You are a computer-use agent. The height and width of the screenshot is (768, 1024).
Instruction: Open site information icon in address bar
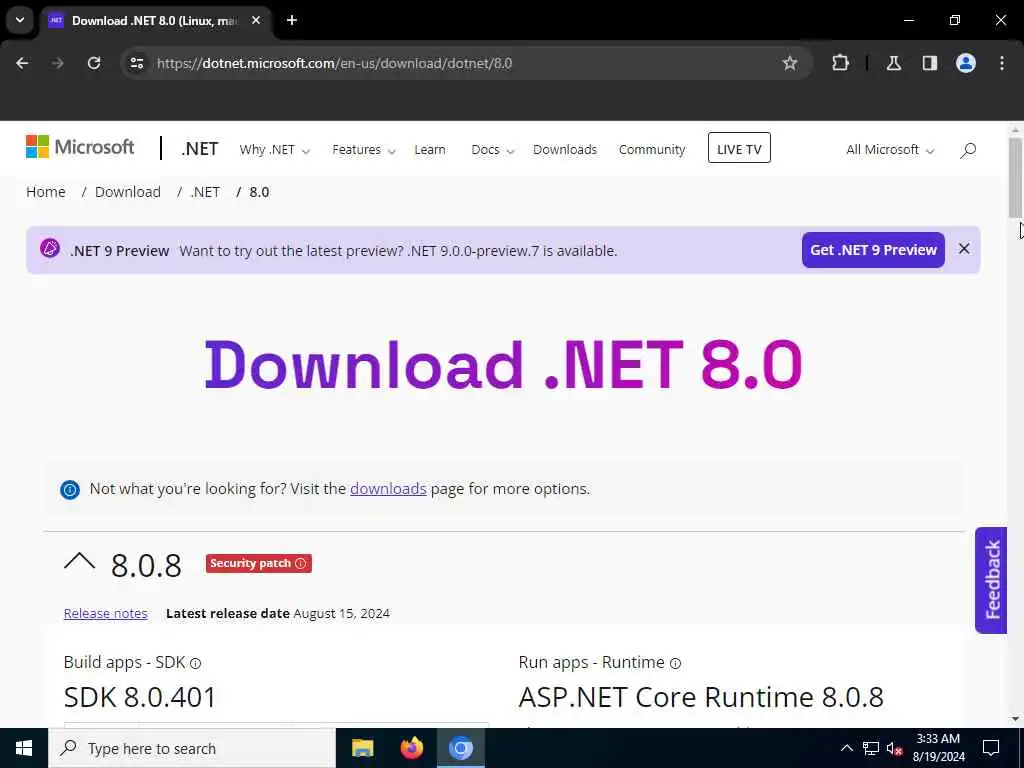tap(136, 63)
